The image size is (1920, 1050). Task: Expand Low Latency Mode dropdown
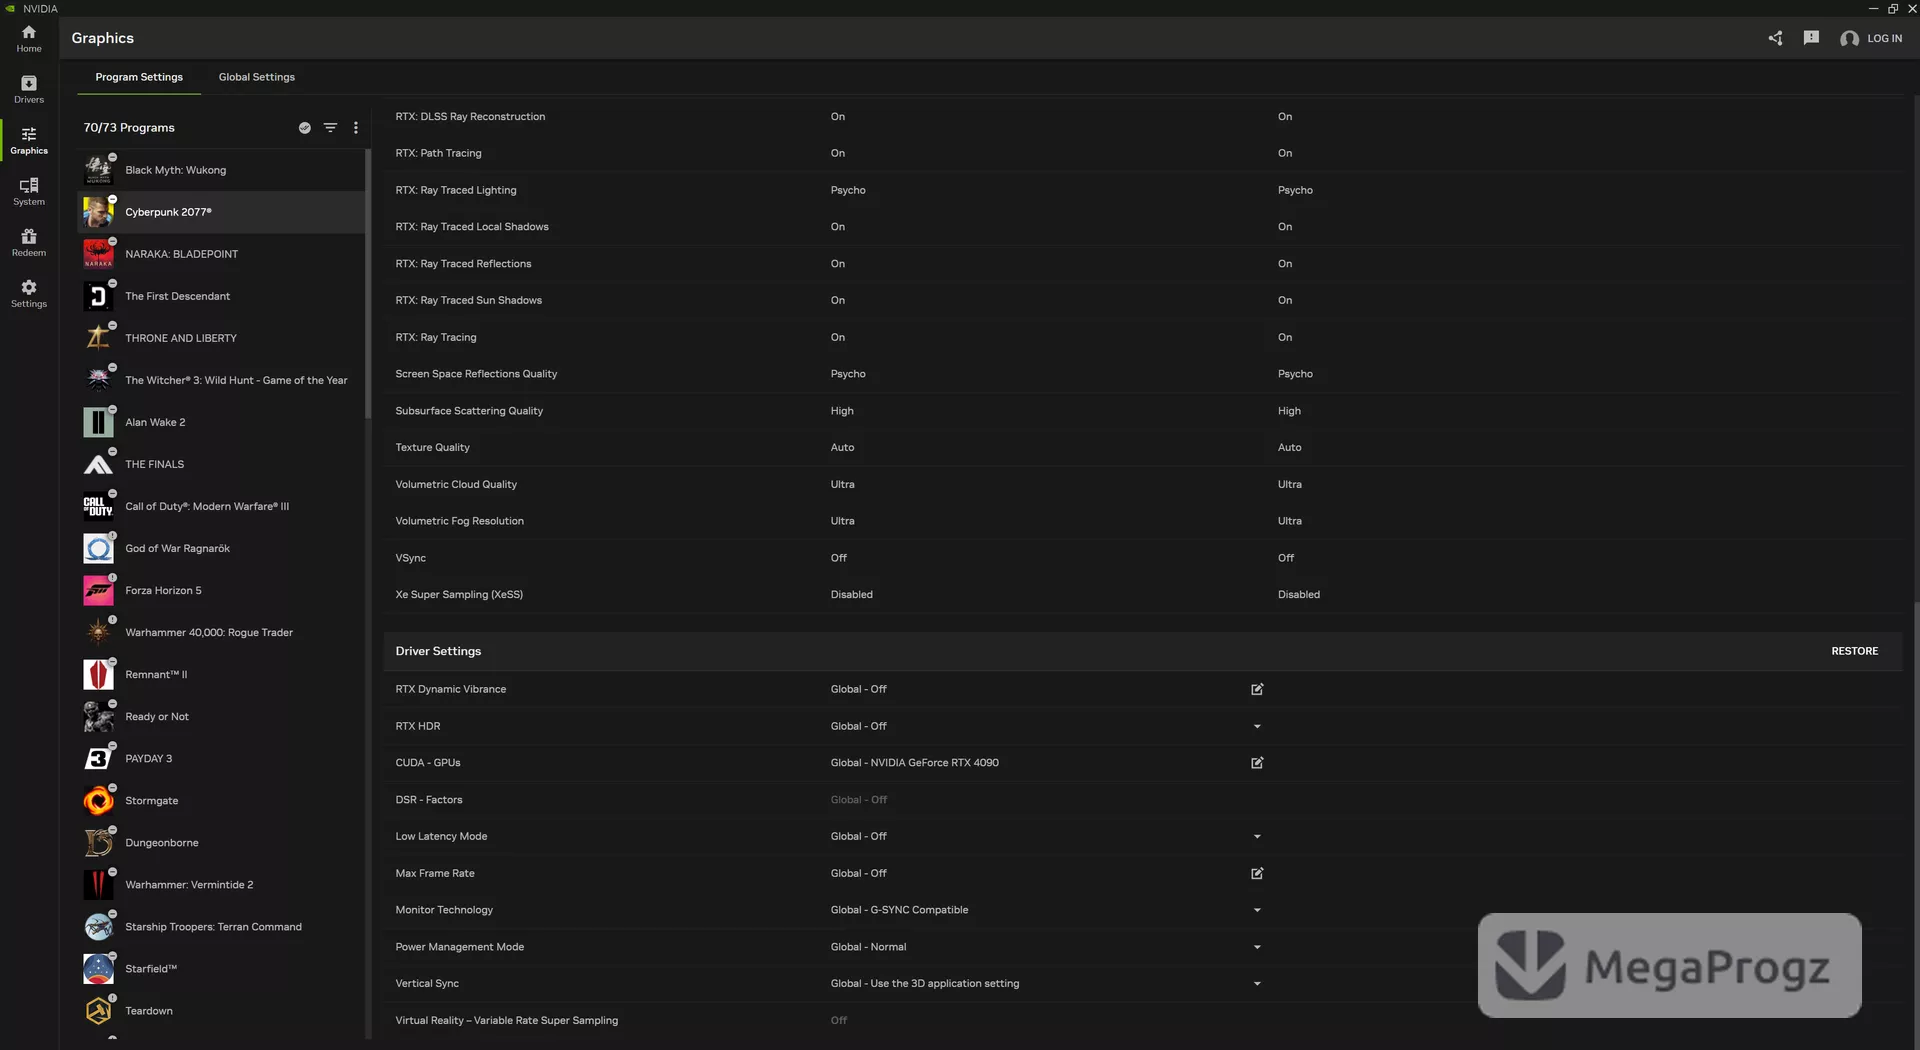(1257, 836)
